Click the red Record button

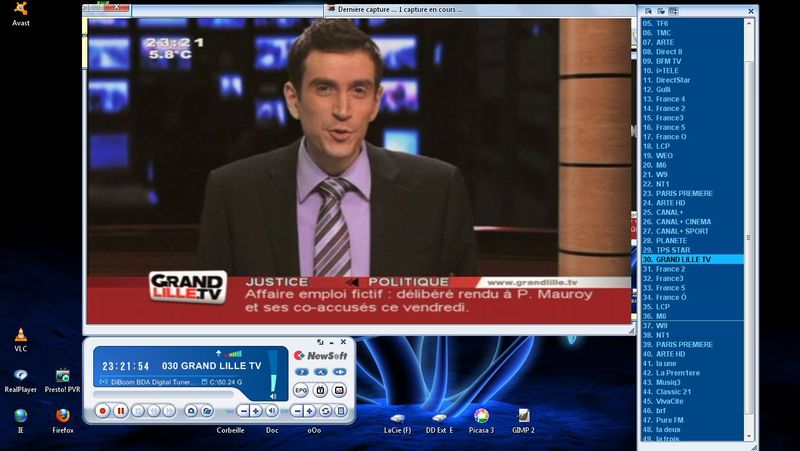(x=103, y=411)
